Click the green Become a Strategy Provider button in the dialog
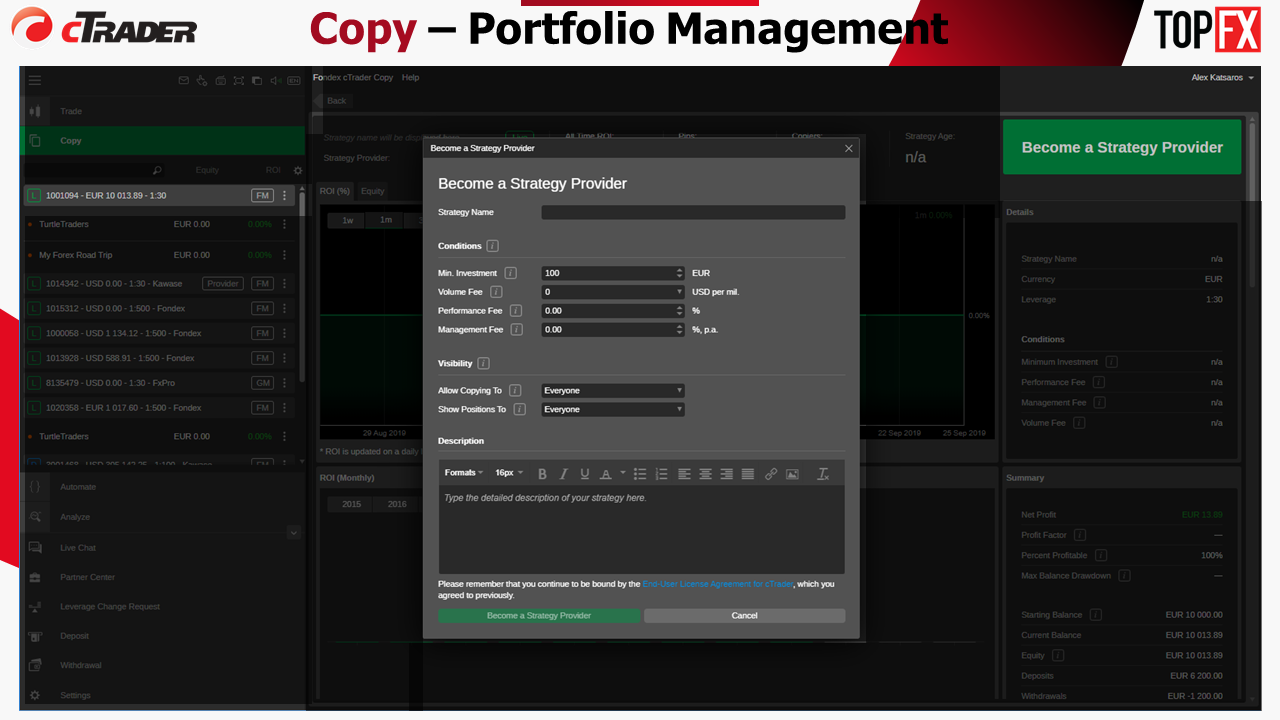The width and height of the screenshot is (1280, 720). (x=539, y=616)
